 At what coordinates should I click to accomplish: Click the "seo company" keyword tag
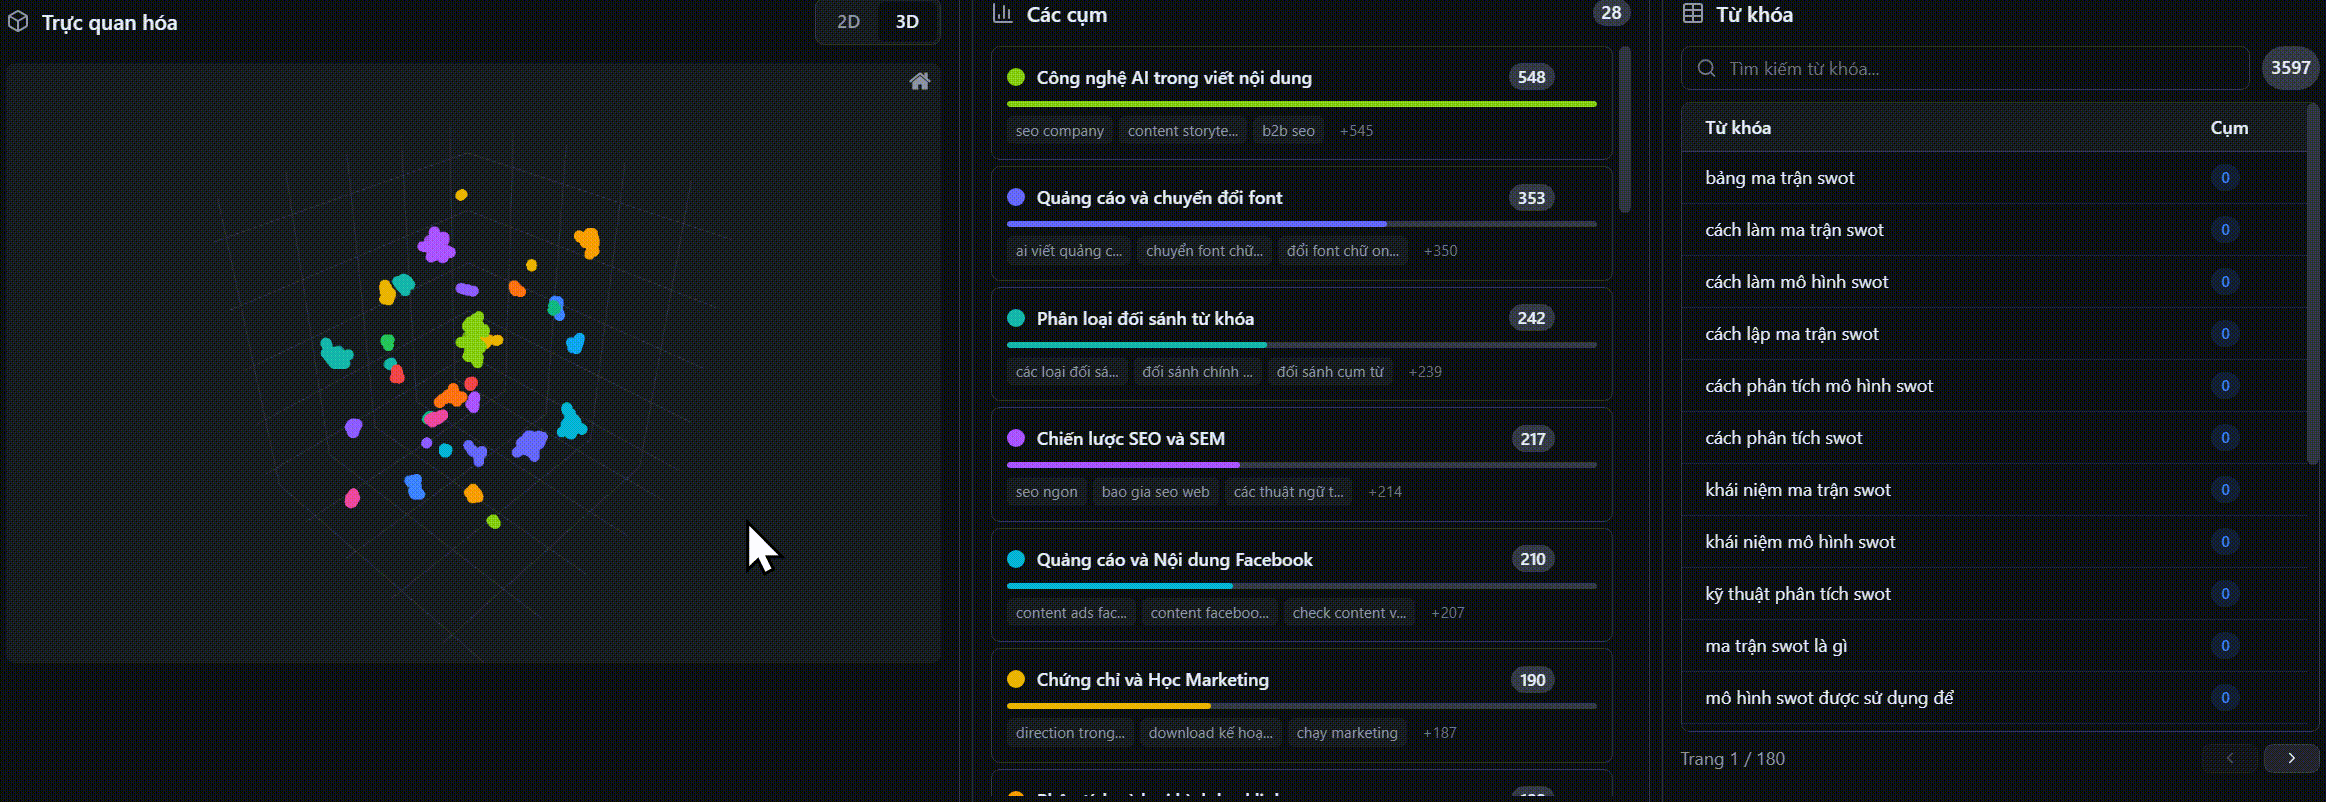click(x=1059, y=131)
